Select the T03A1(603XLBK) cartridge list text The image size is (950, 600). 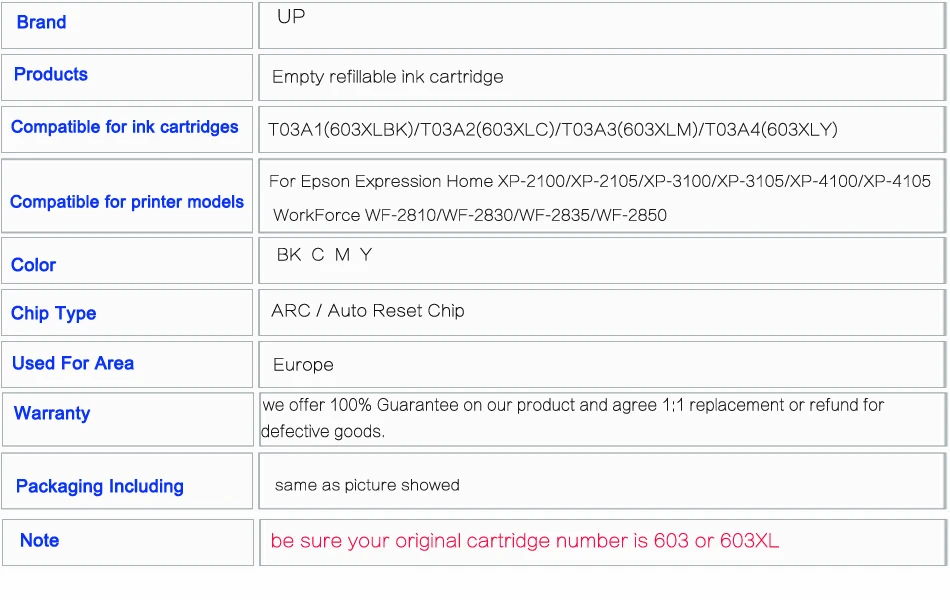[x=552, y=129]
